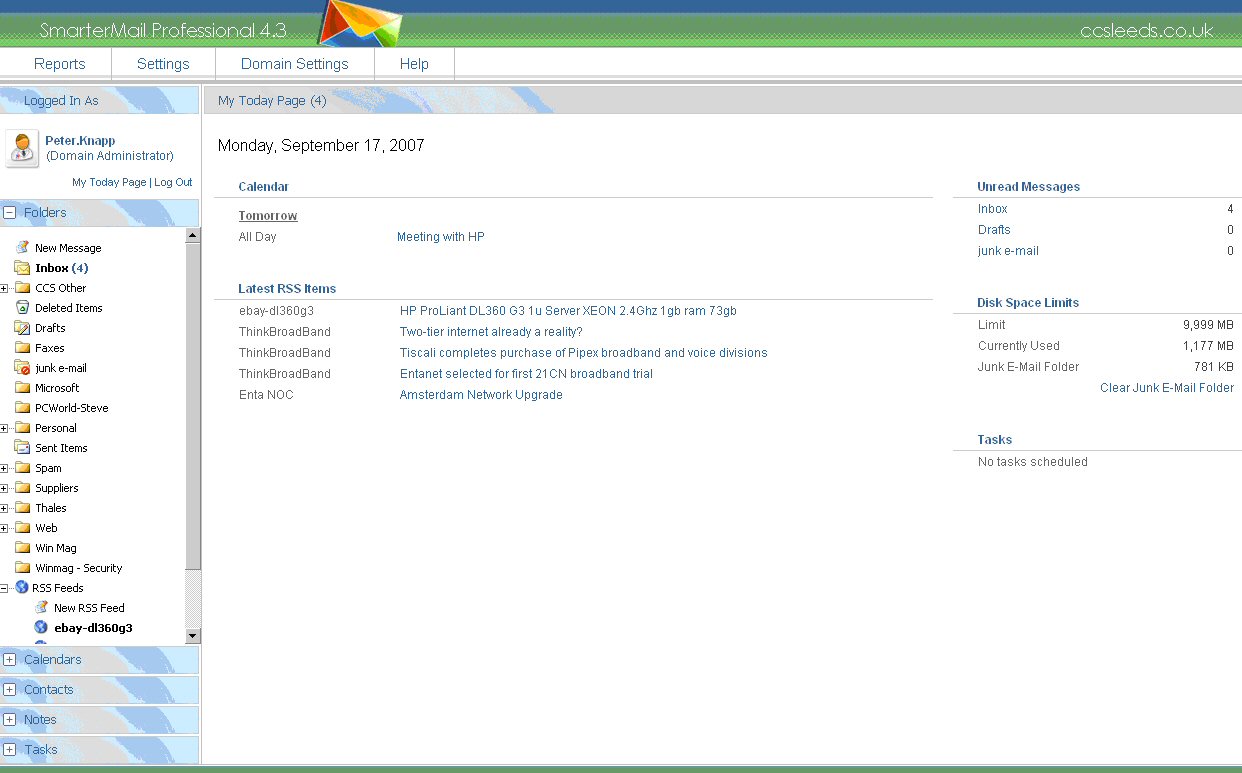1242x773 pixels.
Task: Collapse the Folders panel section
Action: coord(10,212)
